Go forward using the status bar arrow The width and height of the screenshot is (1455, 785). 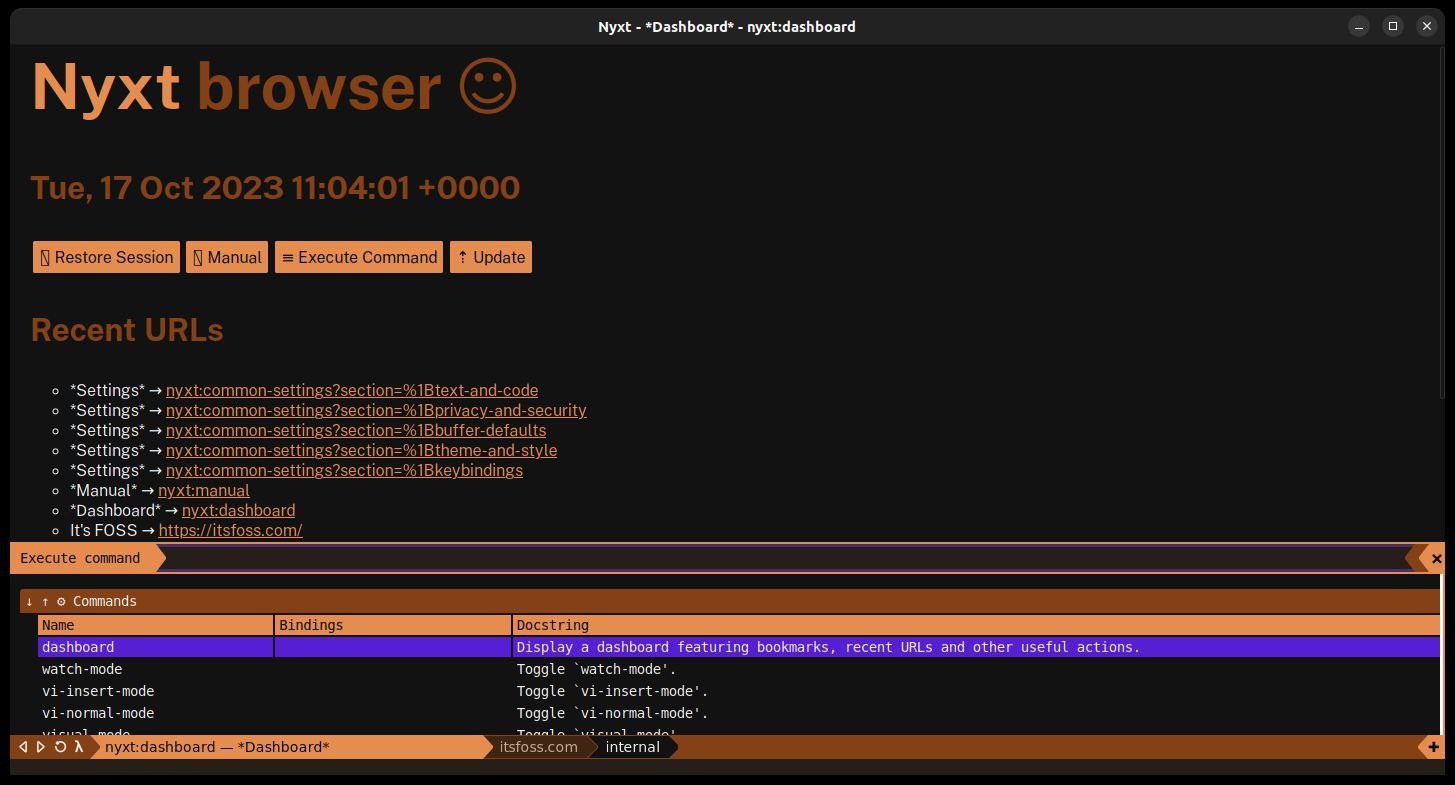coord(41,747)
